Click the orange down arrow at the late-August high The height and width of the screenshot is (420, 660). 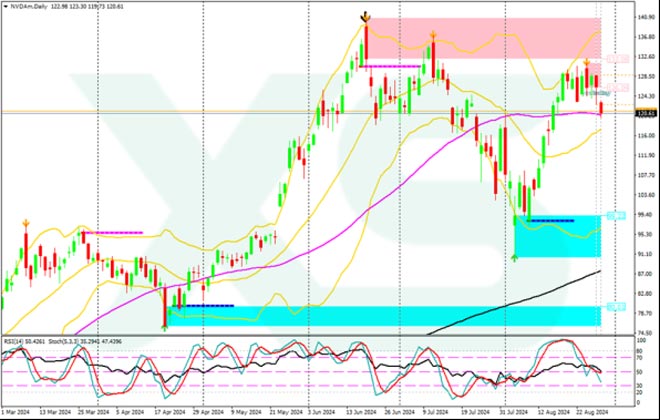tap(586, 62)
